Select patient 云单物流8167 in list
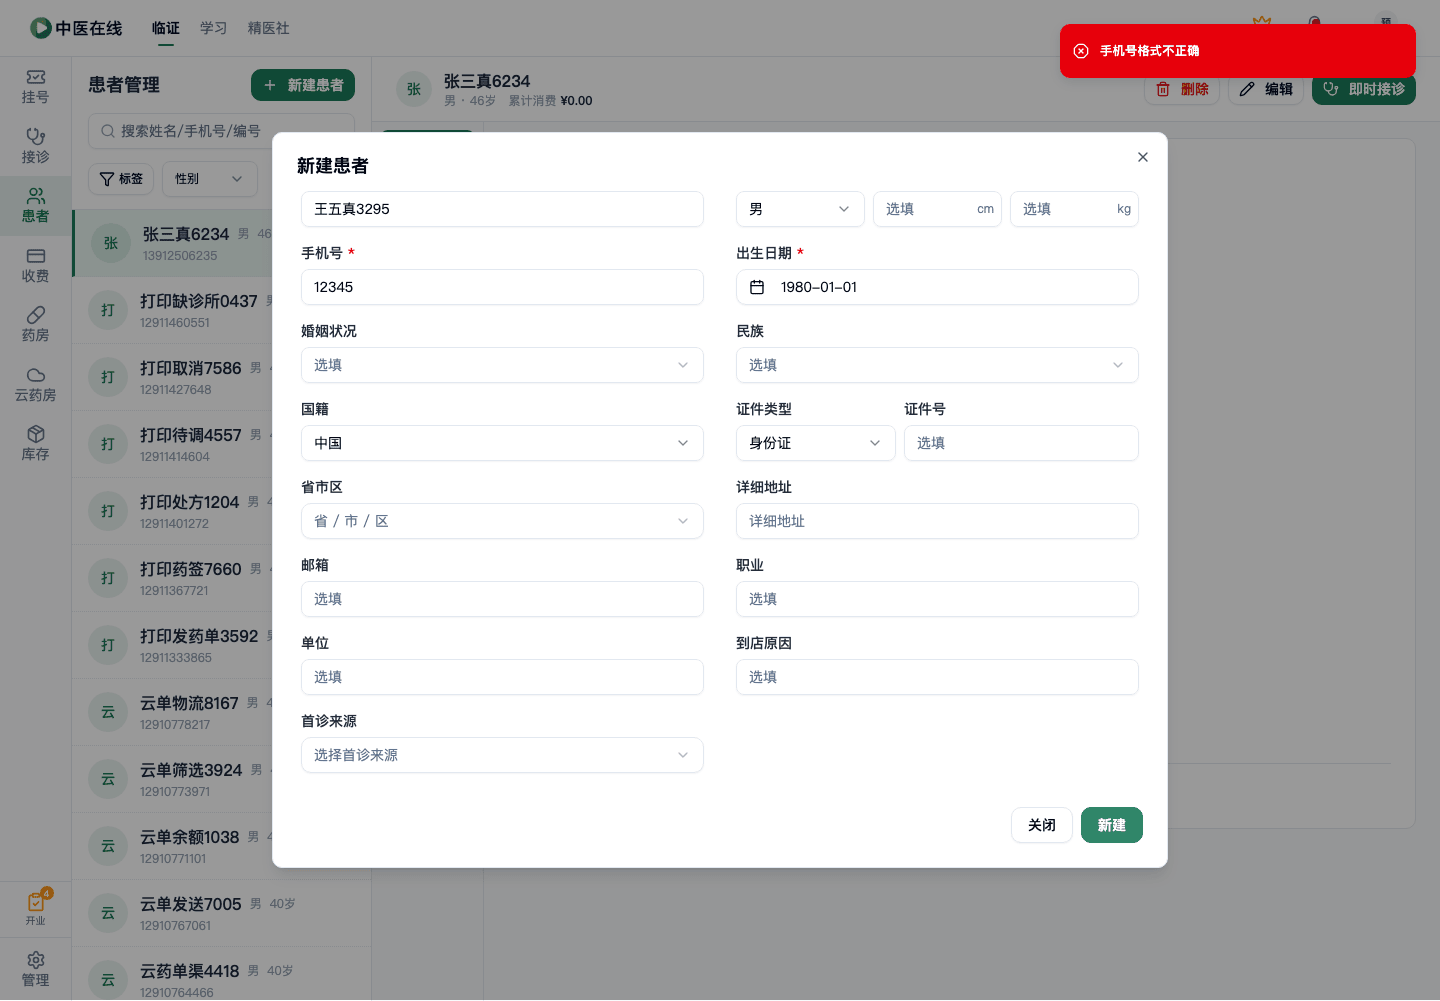This screenshot has height=1001, width=1440. 172,712
